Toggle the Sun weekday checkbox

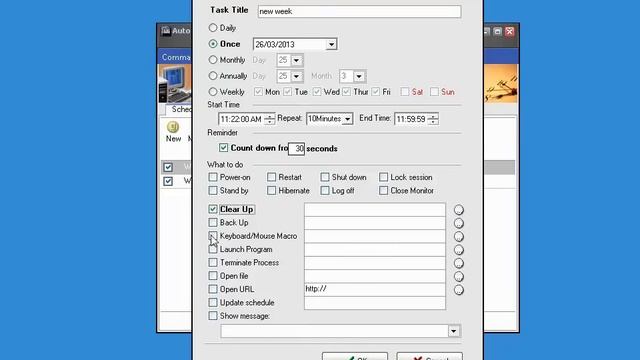pyautogui.click(x=434, y=92)
